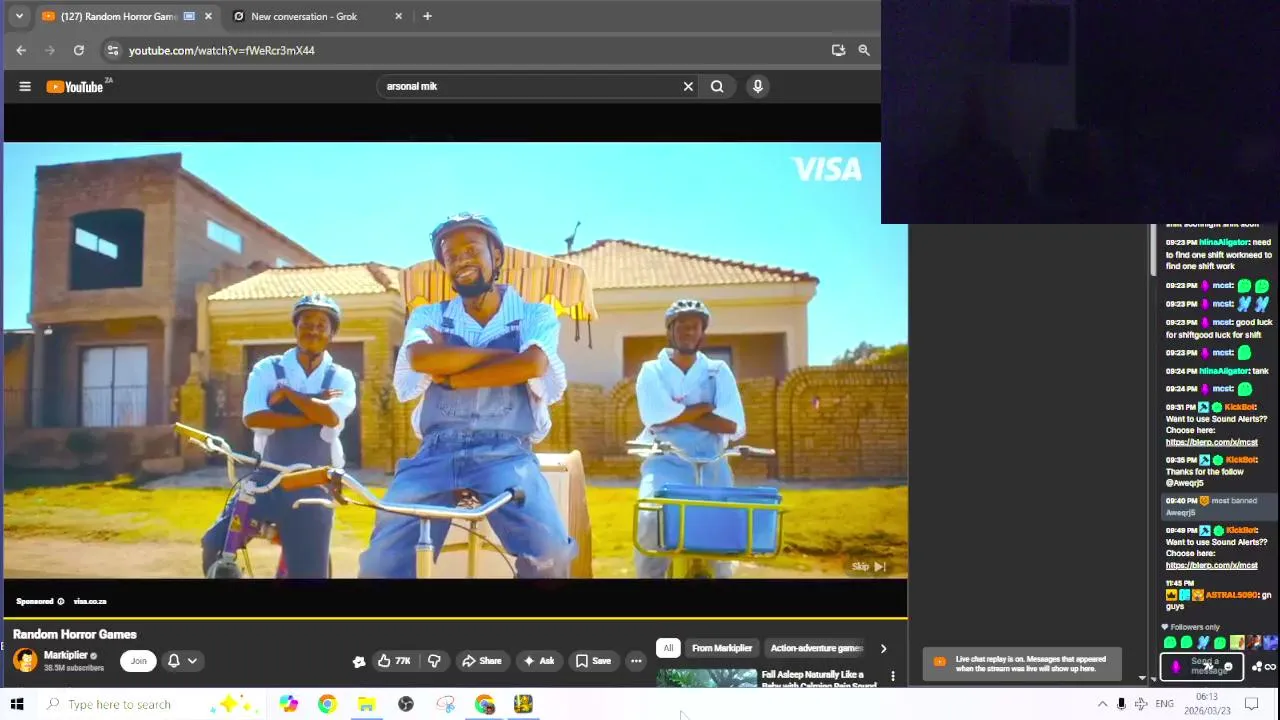Click the ENG language indicator
Screen dimensions: 1280x720
pos(1164,704)
